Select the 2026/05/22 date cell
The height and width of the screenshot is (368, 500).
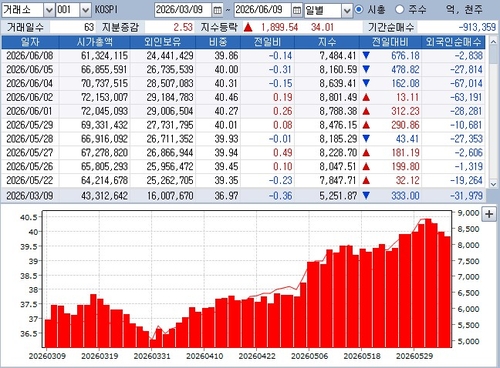[30, 180]
